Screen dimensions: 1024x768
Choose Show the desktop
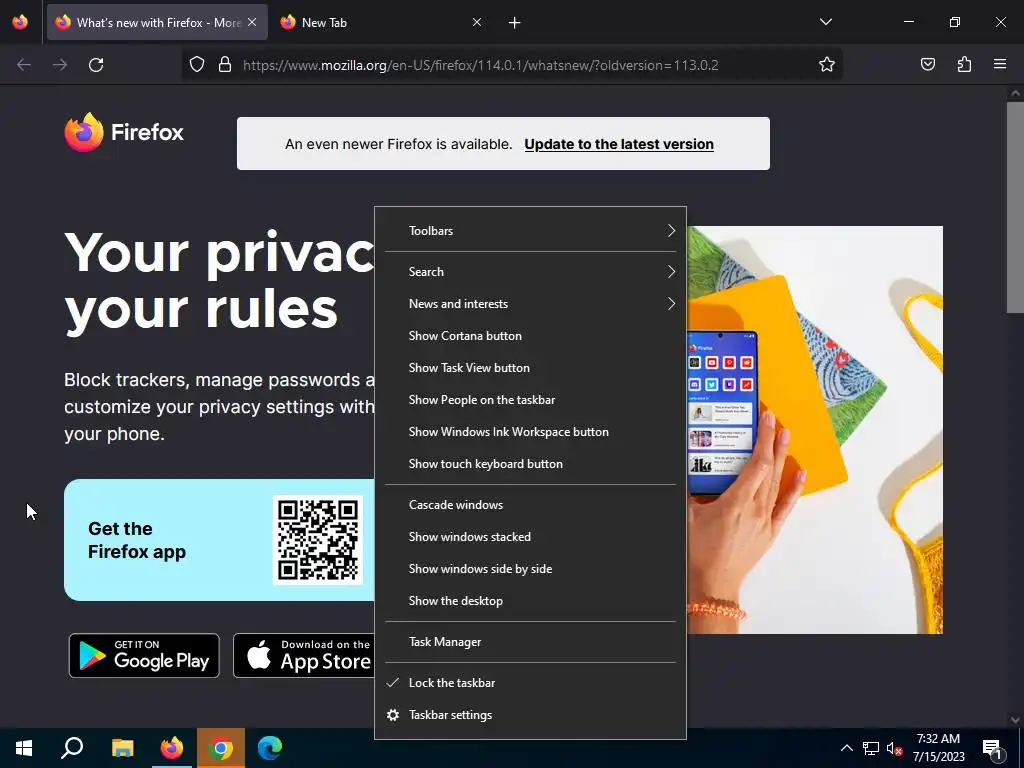click(x=530, y=601)
